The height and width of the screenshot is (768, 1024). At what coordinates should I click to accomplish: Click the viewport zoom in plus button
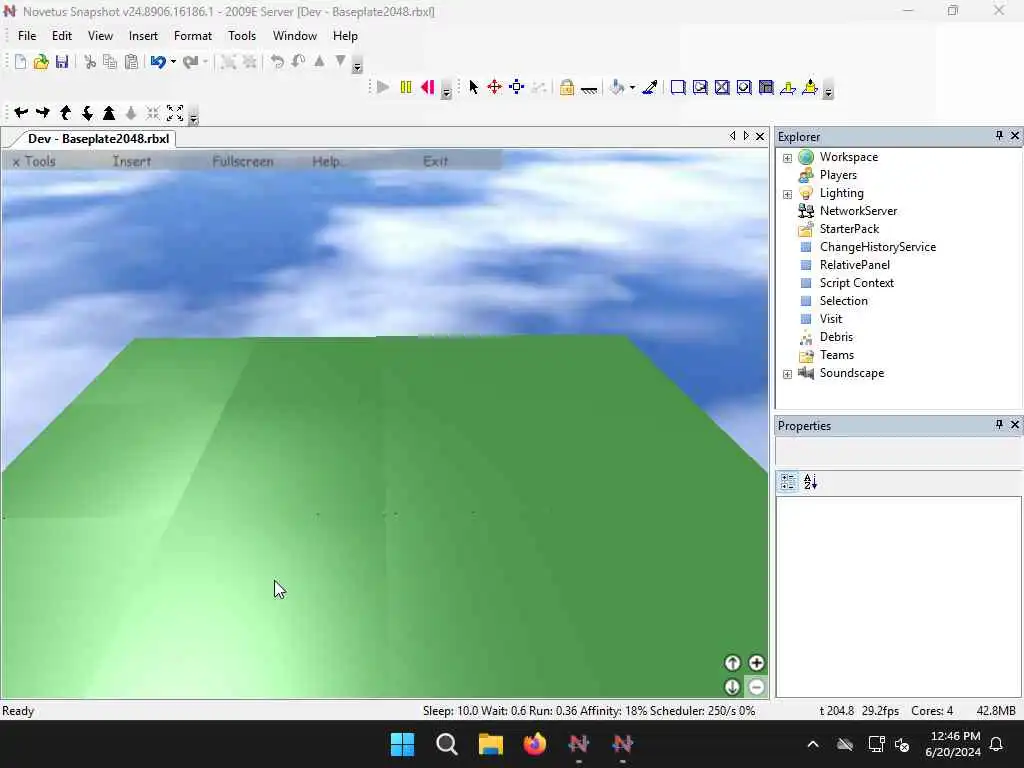pos(756,663)
